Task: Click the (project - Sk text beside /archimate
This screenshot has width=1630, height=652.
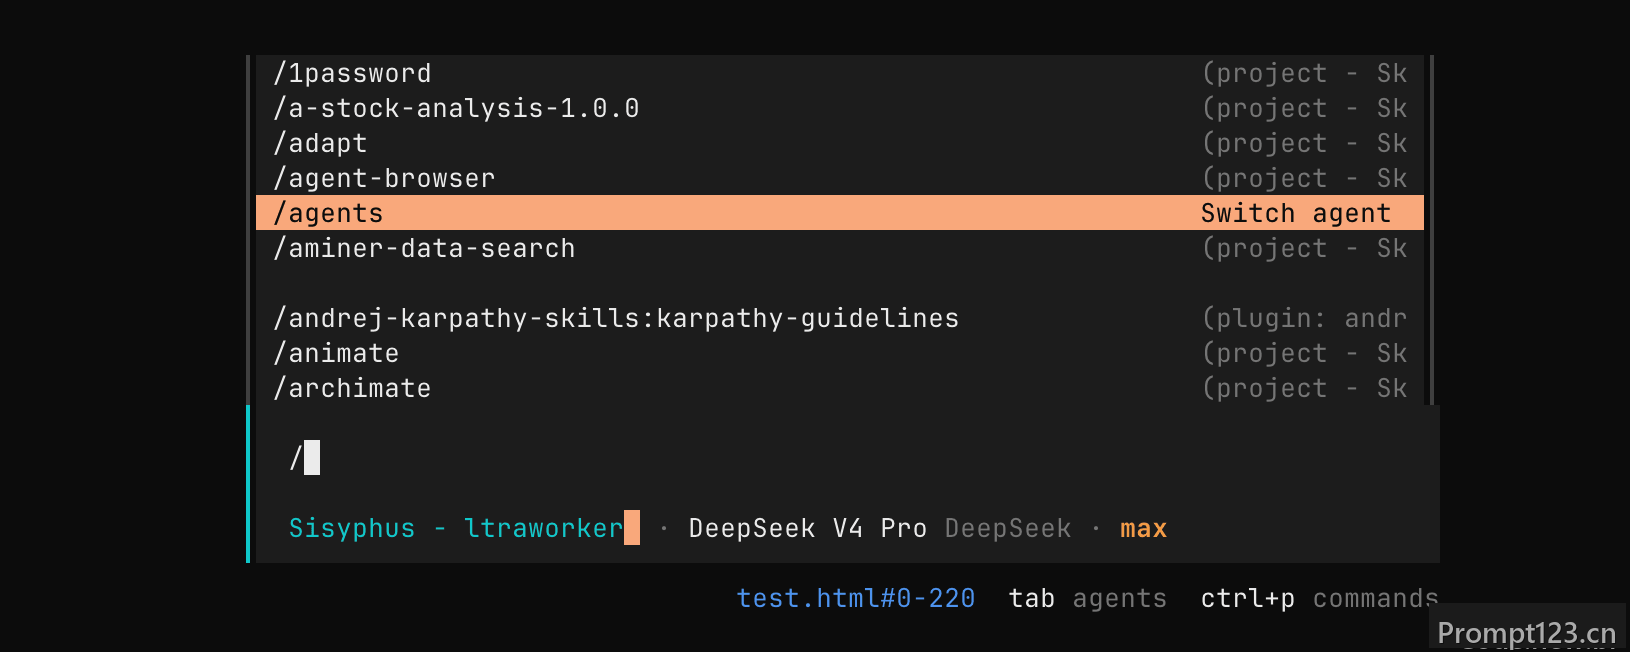Action: pos(1304,388)
